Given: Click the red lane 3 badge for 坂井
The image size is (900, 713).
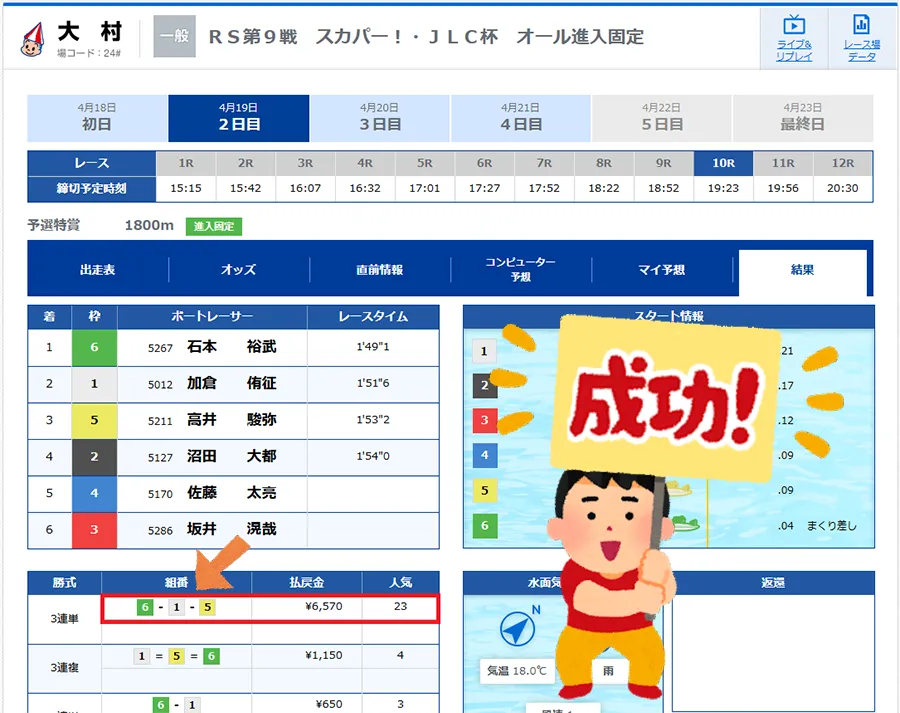Looking at the screenshot, I should click(94, 530).
